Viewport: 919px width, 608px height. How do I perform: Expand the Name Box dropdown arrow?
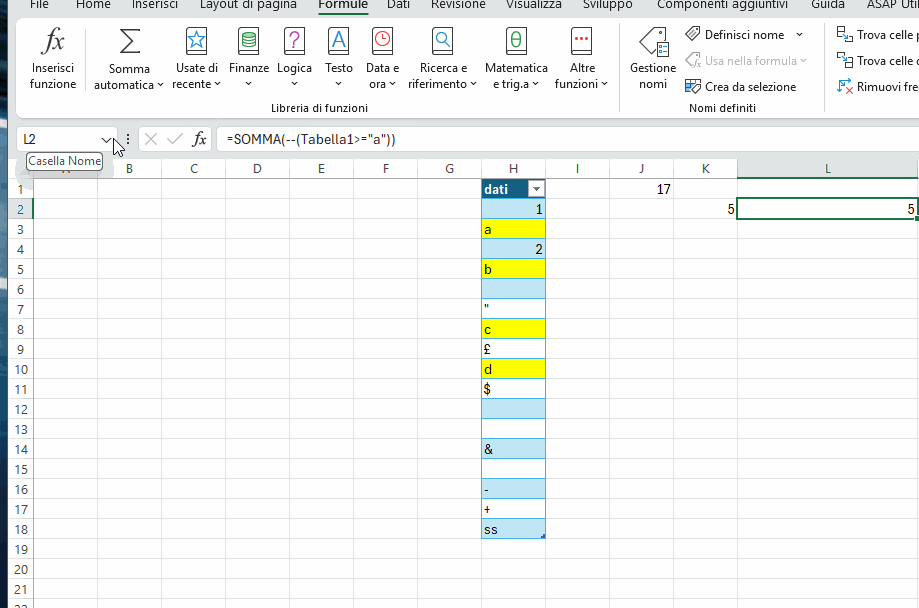click(106, 140)
